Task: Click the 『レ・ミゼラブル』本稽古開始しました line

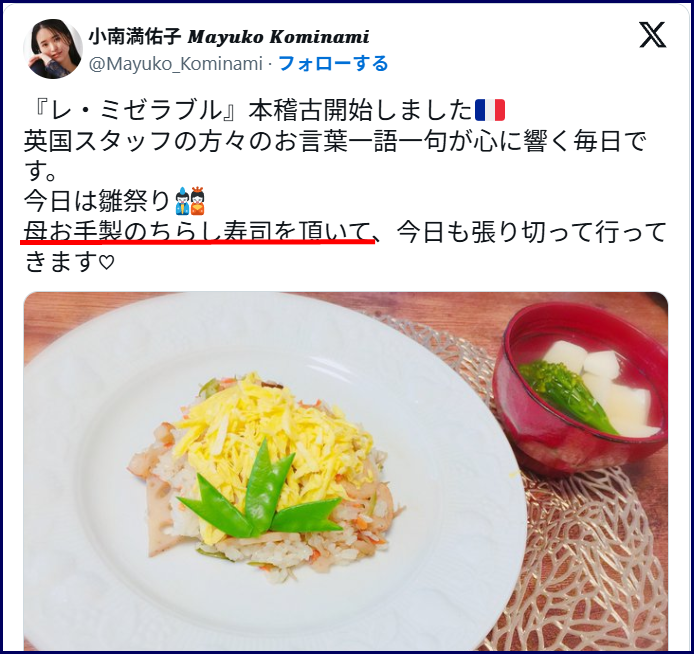Action: click(249, 111)
